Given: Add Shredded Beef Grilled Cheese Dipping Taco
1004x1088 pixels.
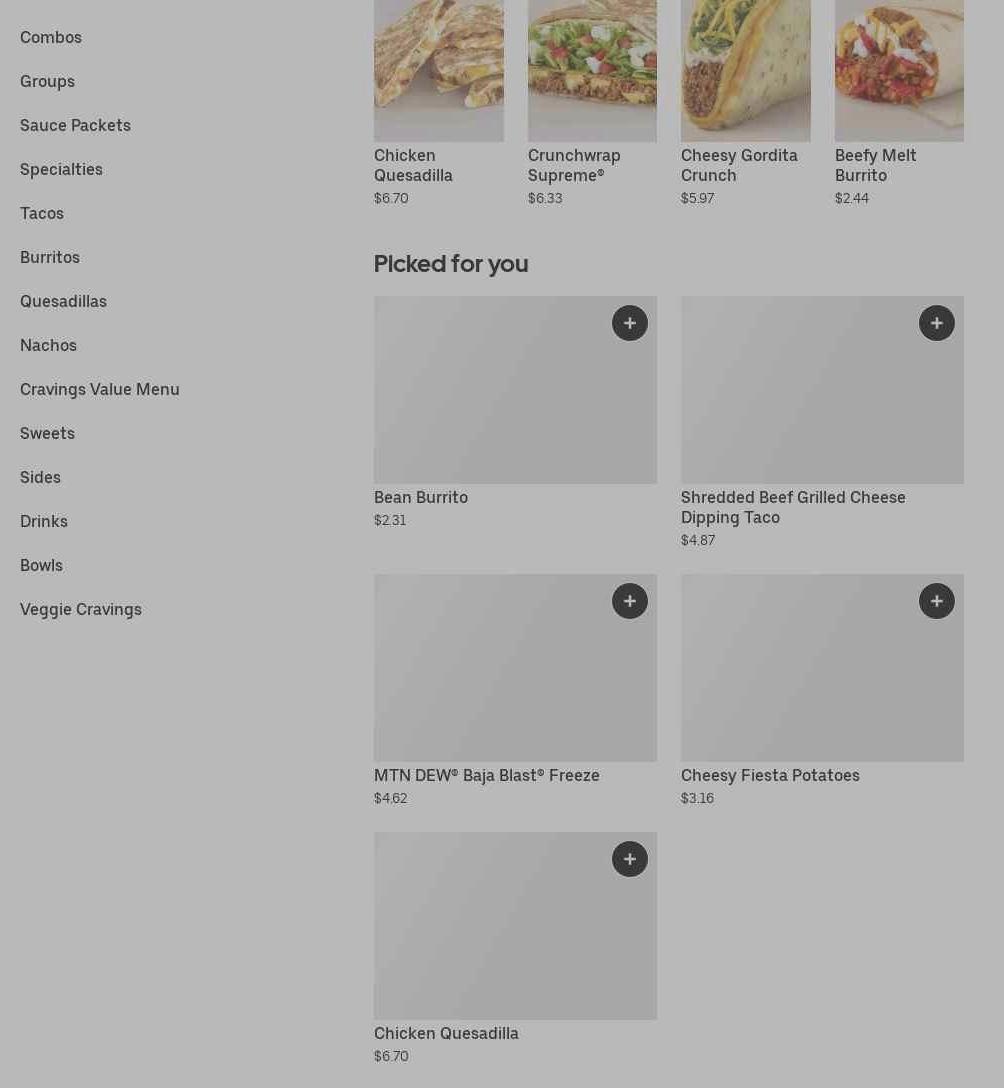Looking at the screenshot, I should (937, 323).
